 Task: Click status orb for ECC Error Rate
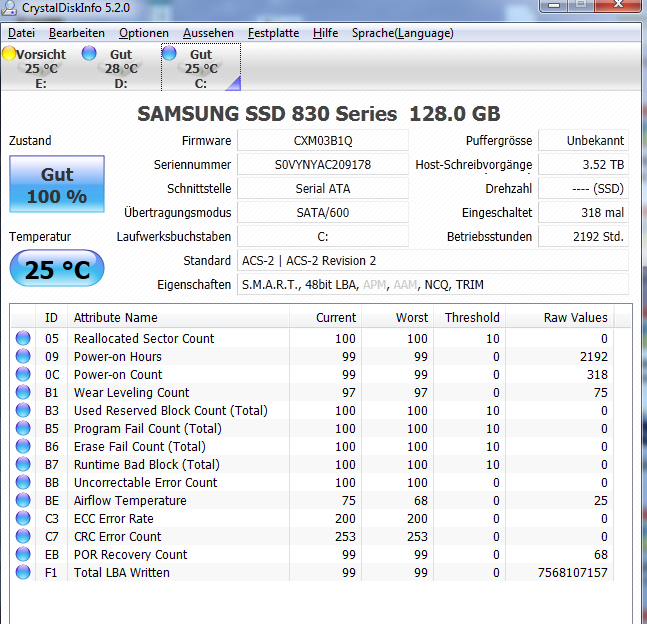[x=23, y=518]
